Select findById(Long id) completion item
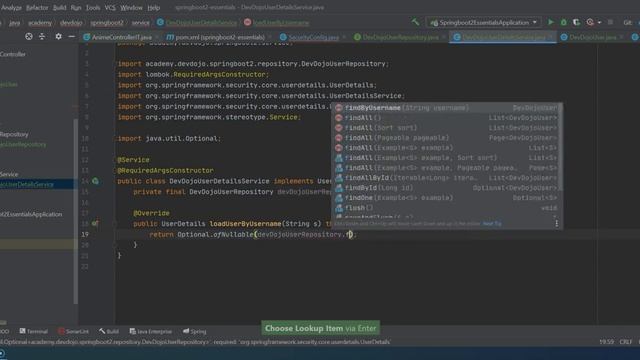The image size is (640, 360). pos(446,188)
